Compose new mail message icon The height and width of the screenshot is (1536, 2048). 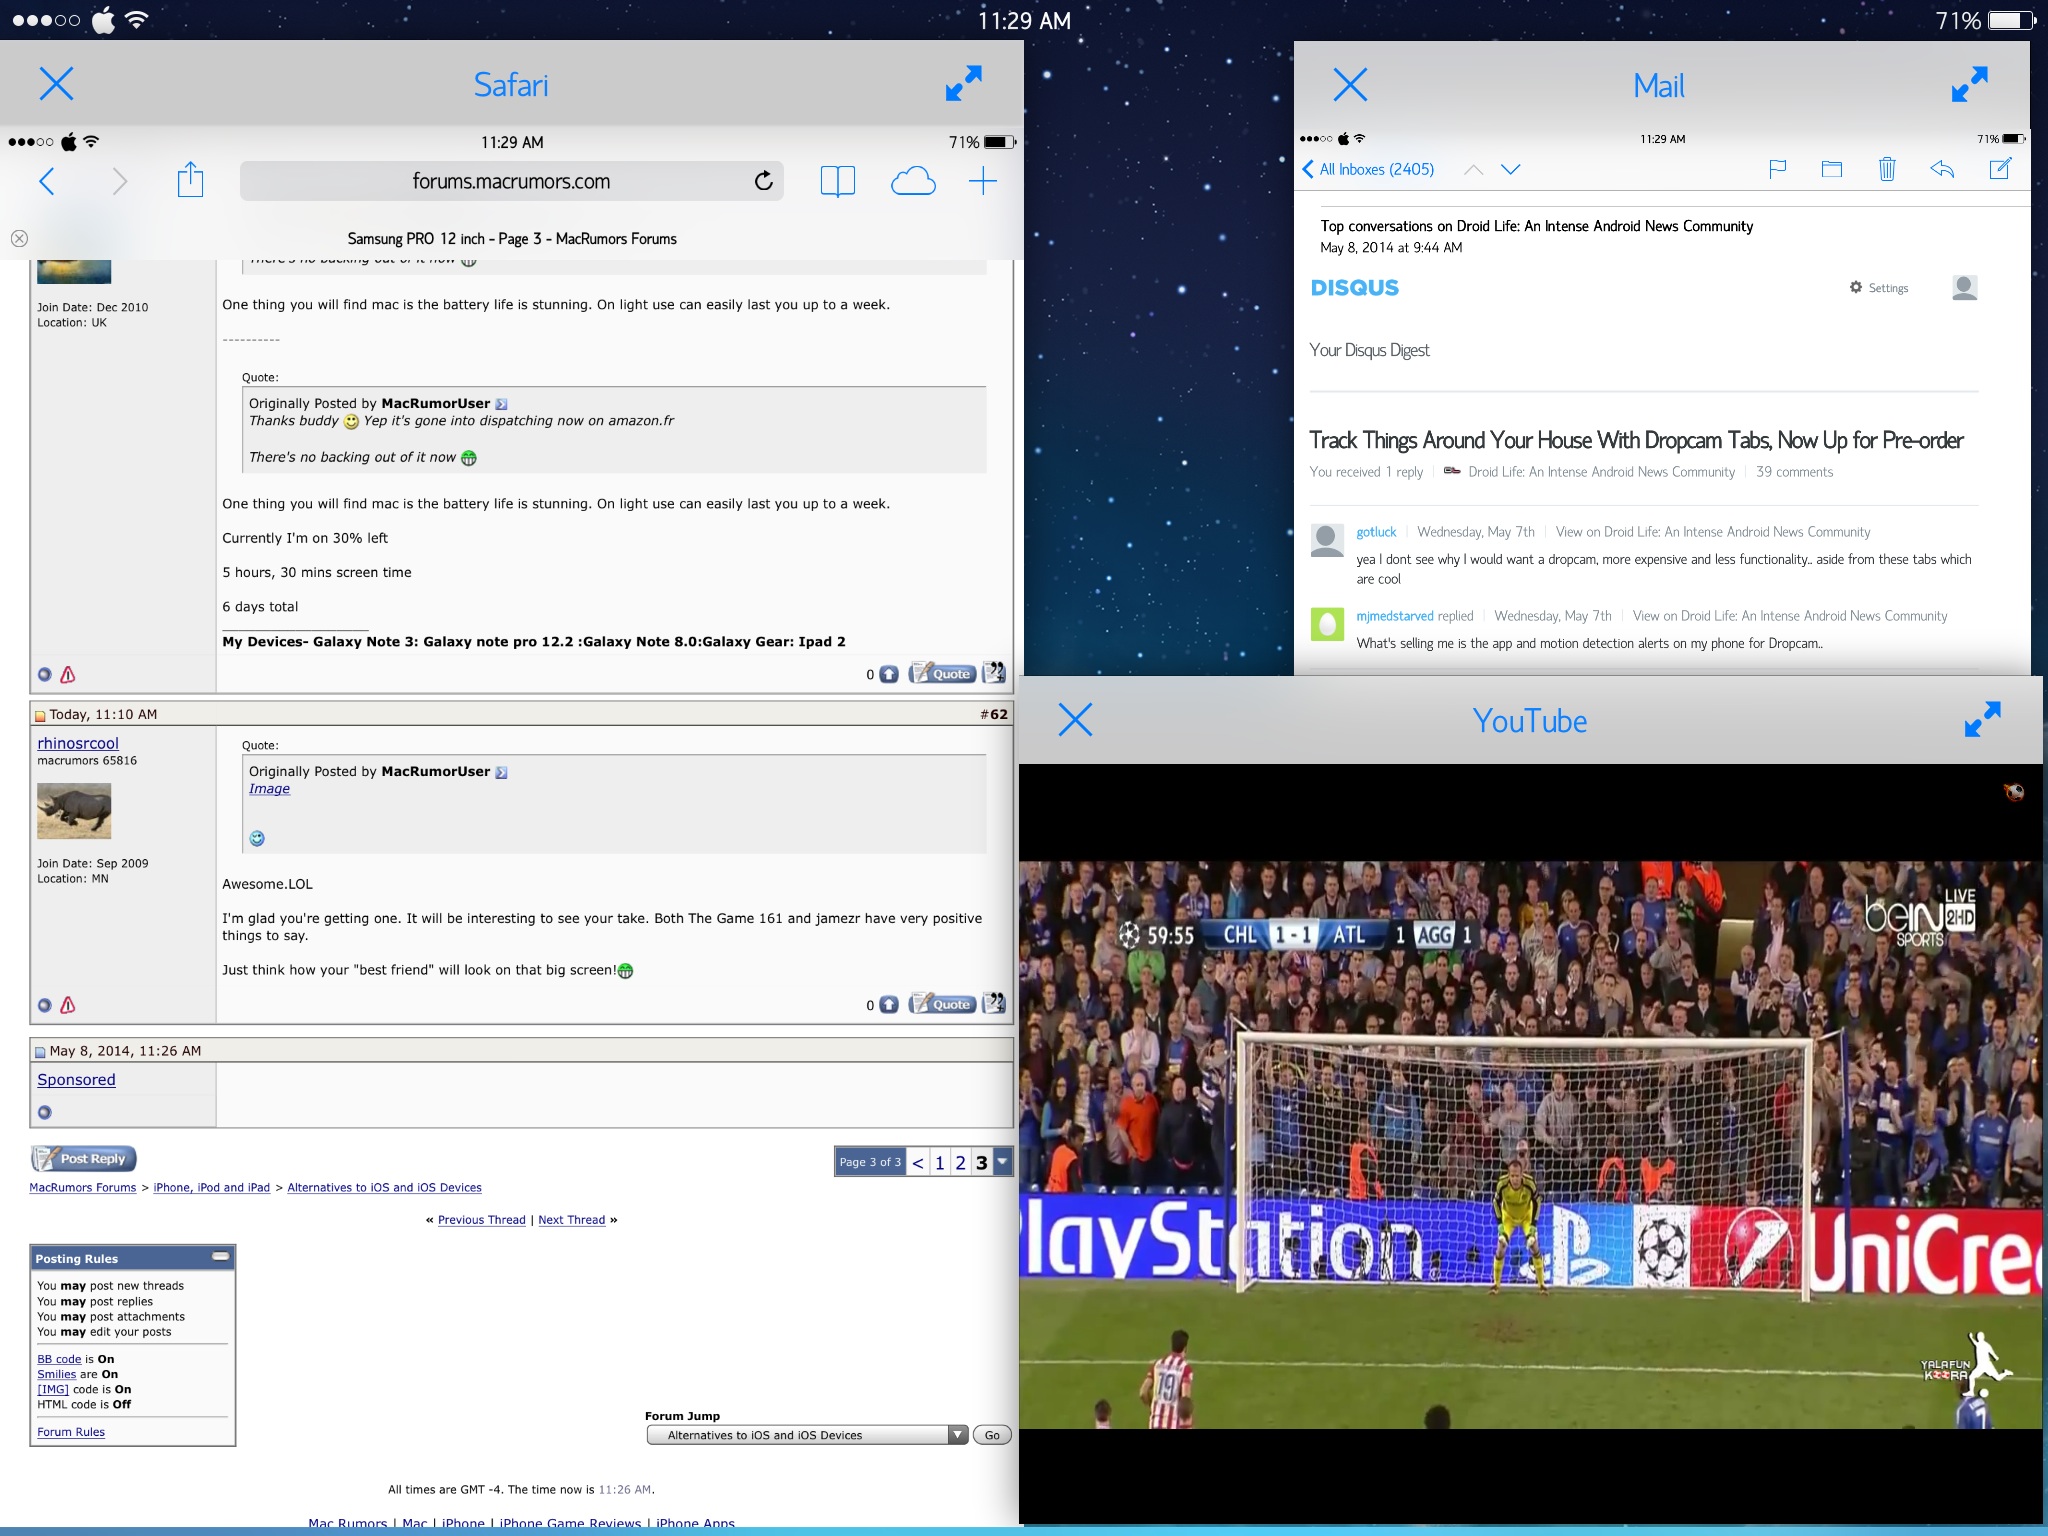(x=2000, y=169)
